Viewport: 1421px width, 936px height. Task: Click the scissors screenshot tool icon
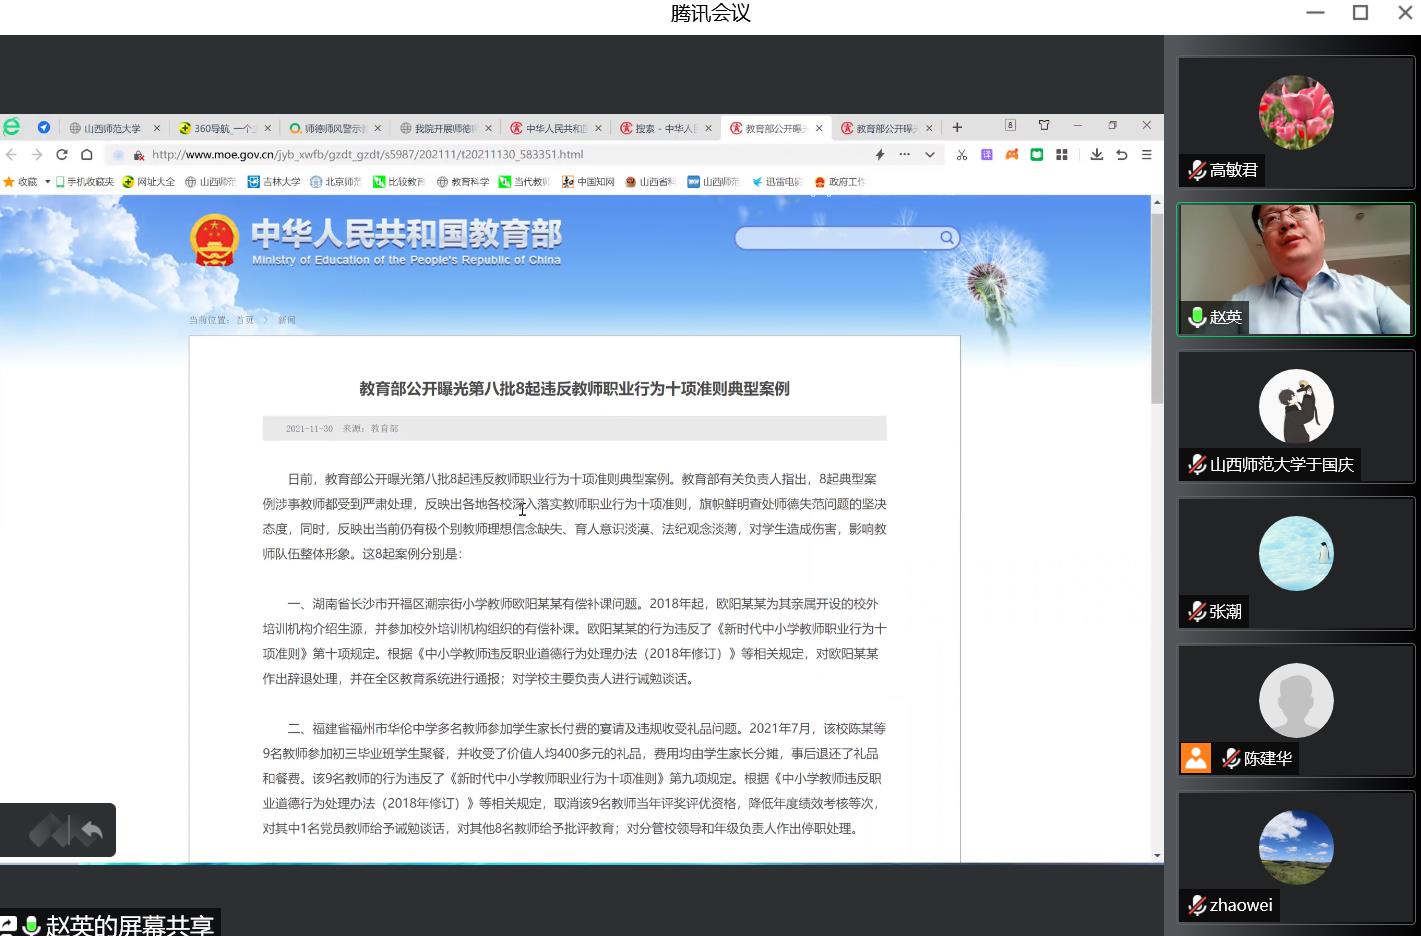pyautogui.click(x=962, y=155)
